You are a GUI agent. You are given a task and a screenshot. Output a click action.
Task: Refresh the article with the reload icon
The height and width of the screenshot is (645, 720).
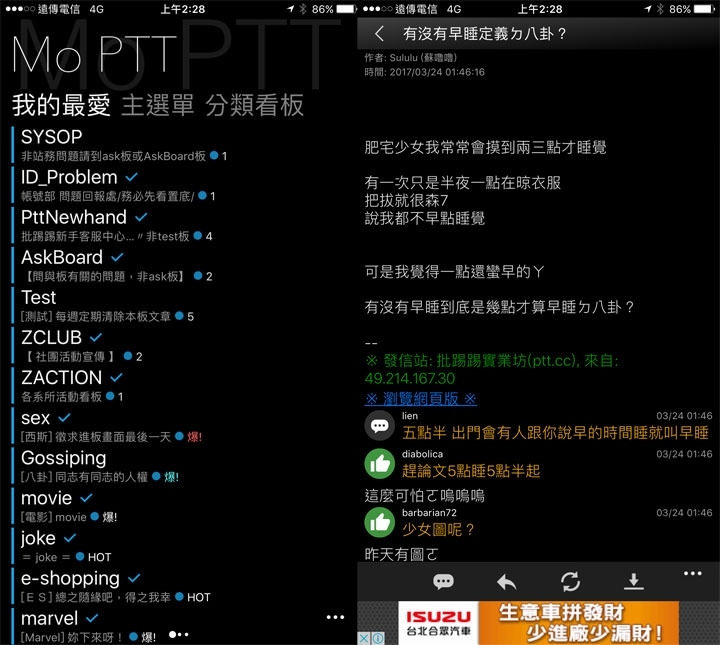click(571, 581)
